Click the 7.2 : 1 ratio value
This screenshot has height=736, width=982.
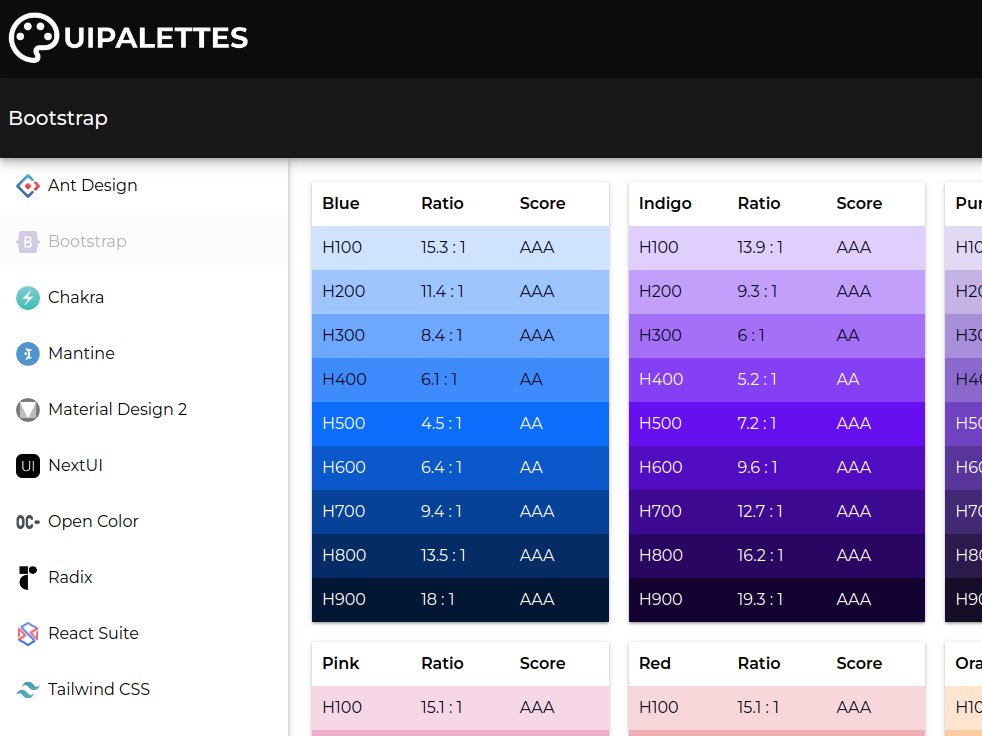(757, 423)
